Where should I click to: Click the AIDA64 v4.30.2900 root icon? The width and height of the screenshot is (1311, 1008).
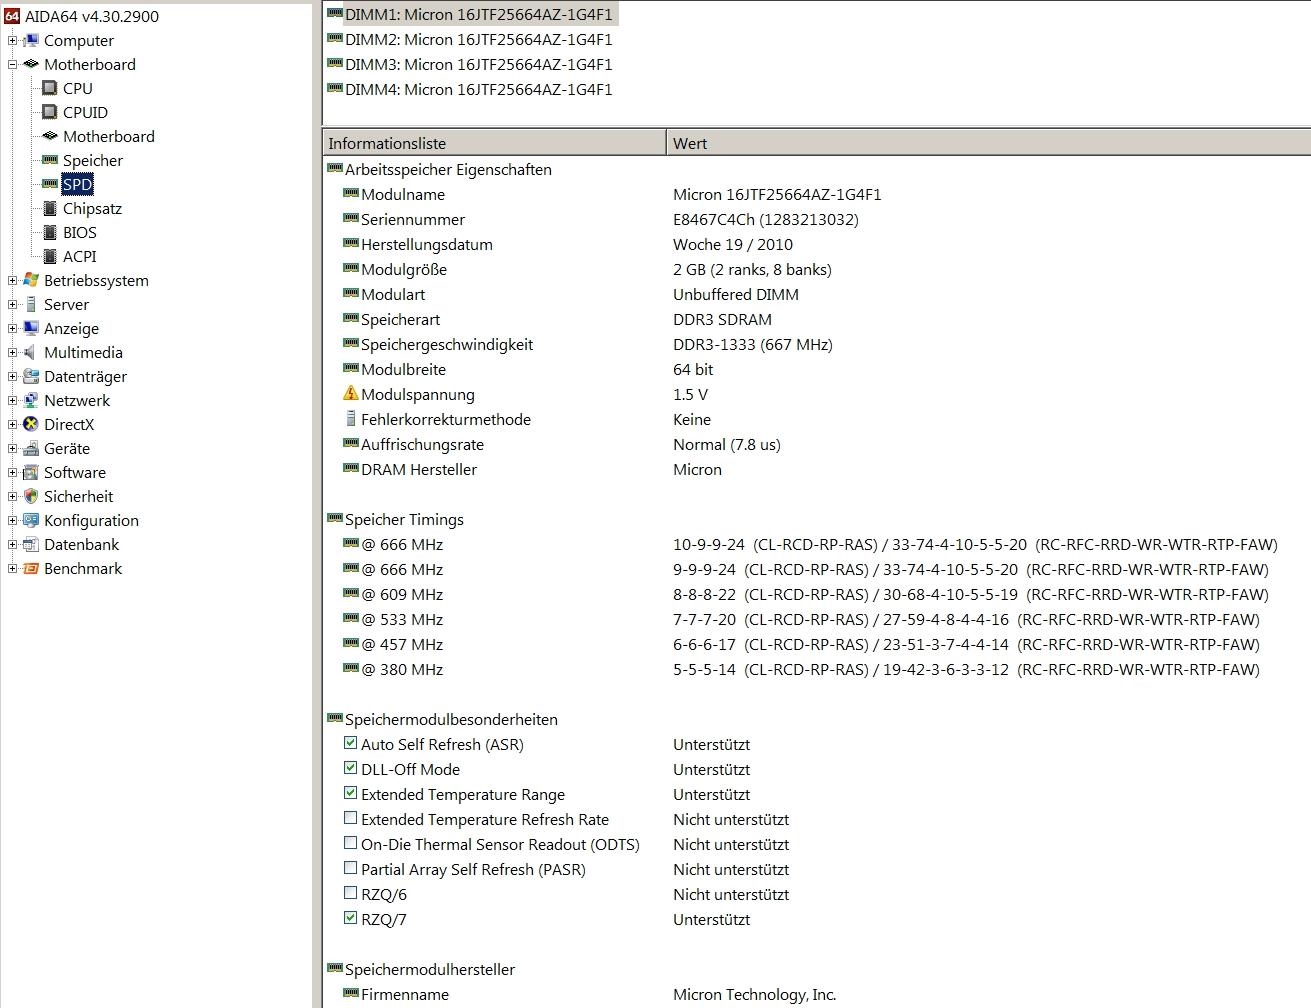pos(12,16)
